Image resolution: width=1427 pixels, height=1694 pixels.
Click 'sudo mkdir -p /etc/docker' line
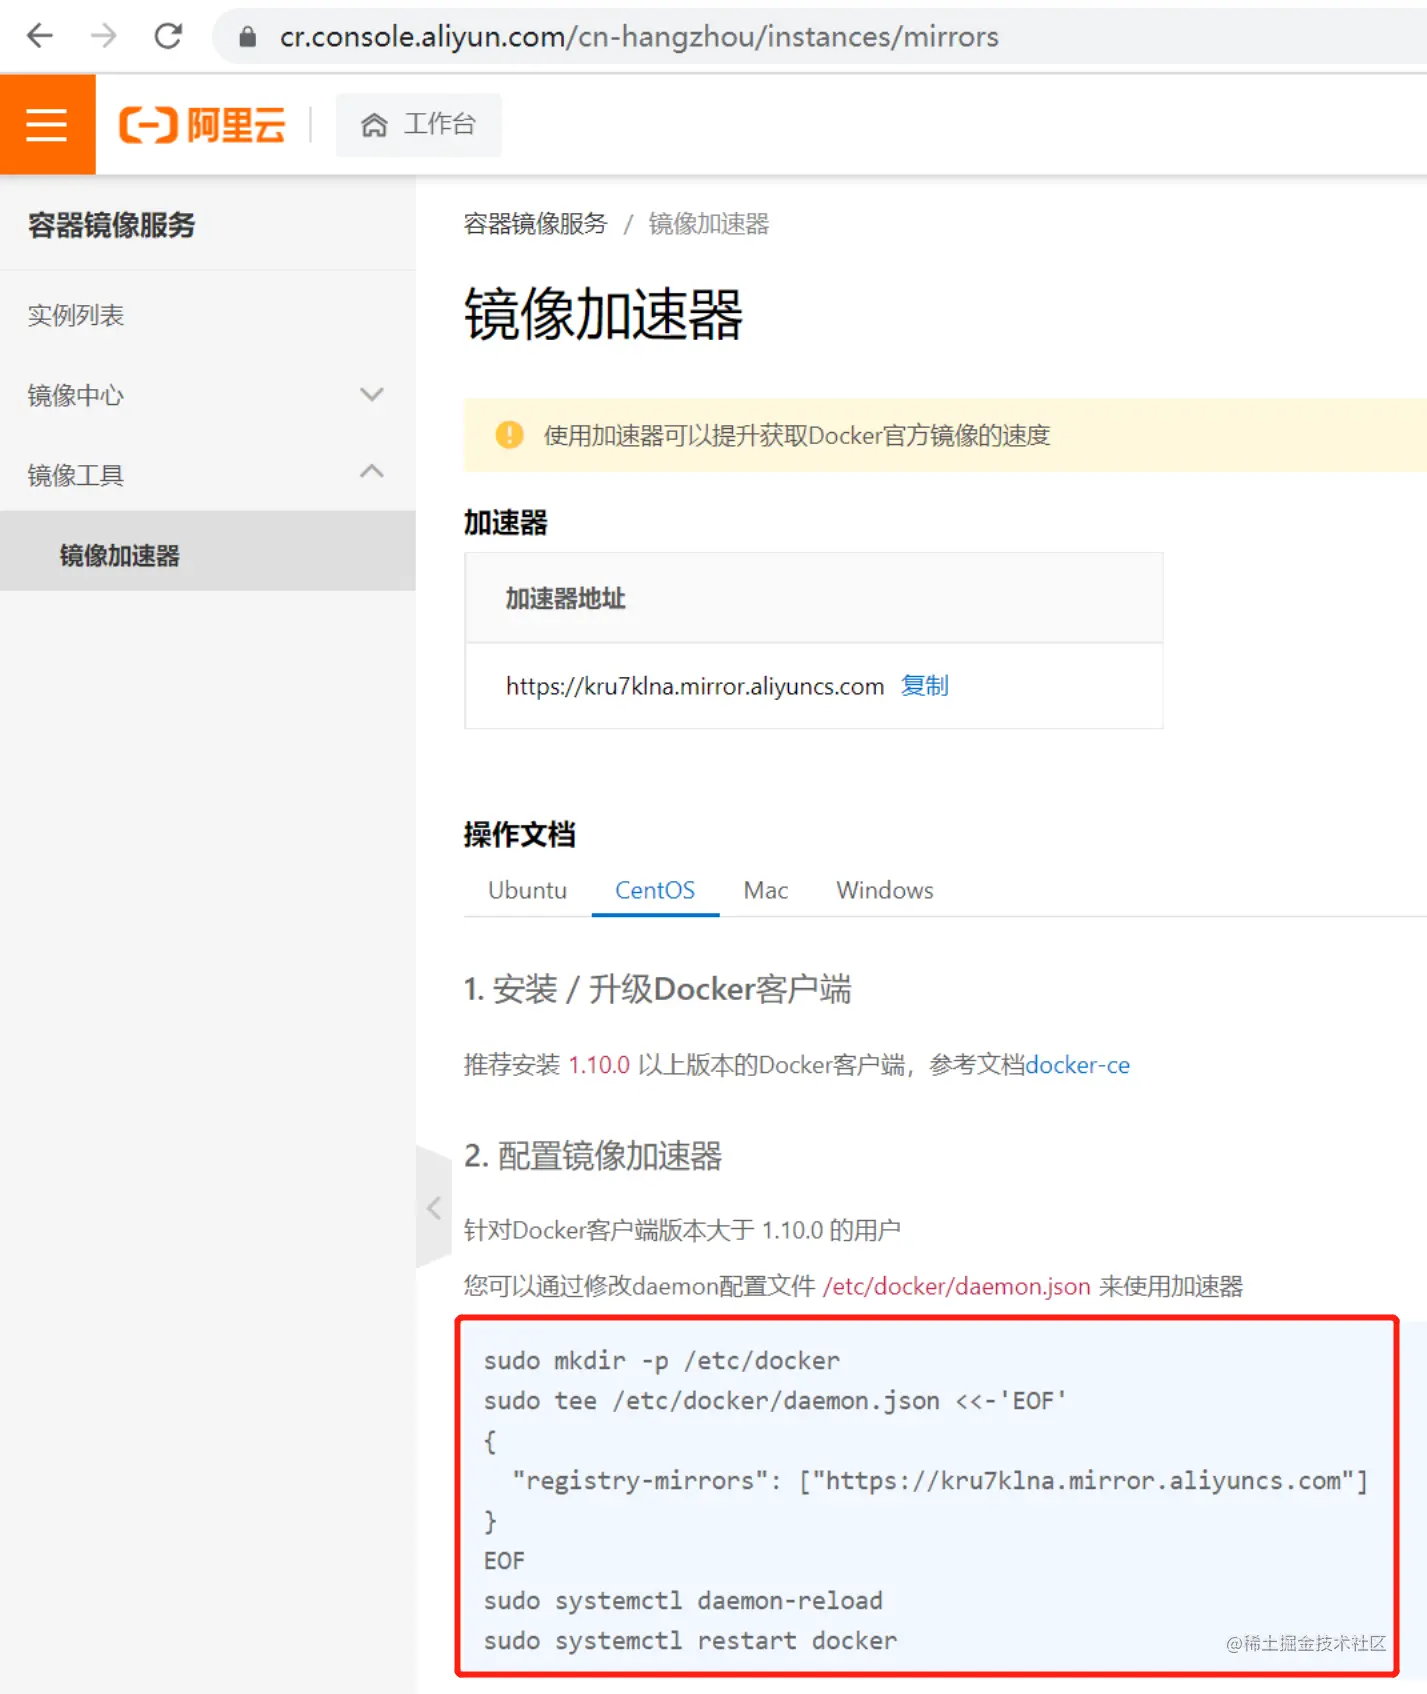coord(662,1361)
